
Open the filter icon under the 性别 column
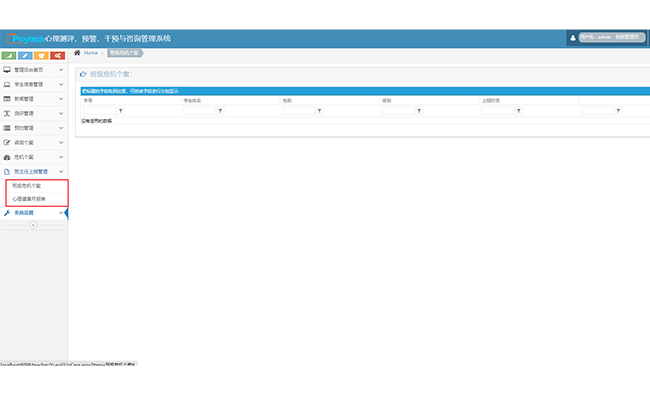pyautogui.click(x=320, y=111)
